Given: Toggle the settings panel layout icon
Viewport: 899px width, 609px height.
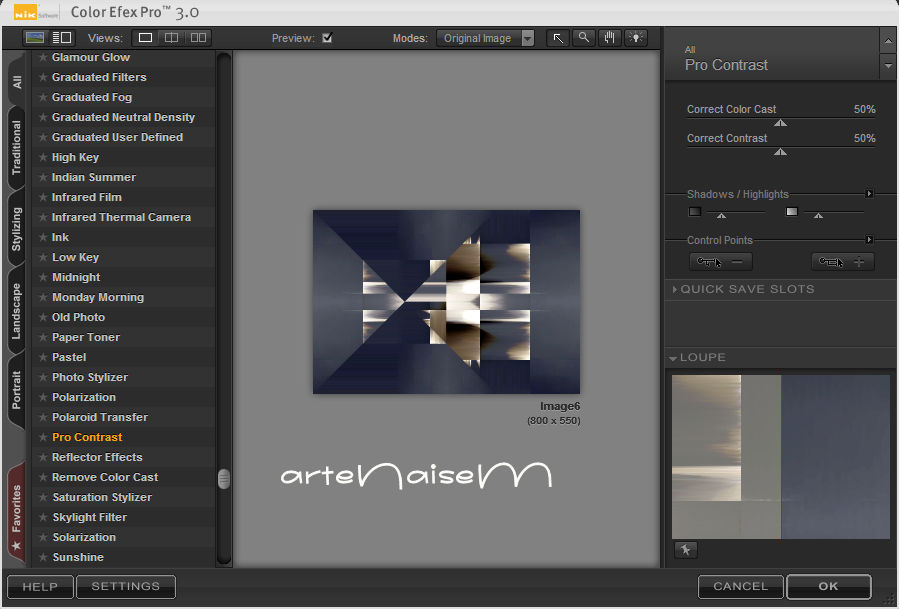Looking at the screenshot, I should coord(61,38).
